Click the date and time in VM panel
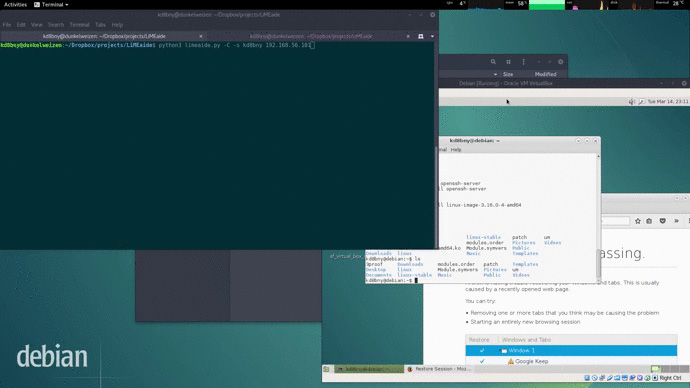 (668, 102)
